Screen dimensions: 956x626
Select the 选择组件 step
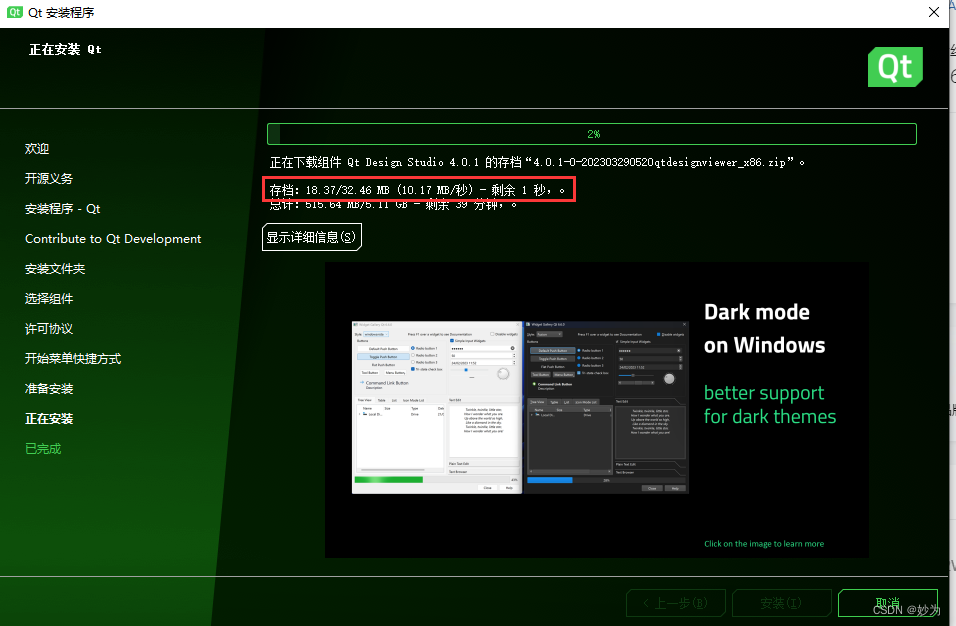tap(49, 299)
